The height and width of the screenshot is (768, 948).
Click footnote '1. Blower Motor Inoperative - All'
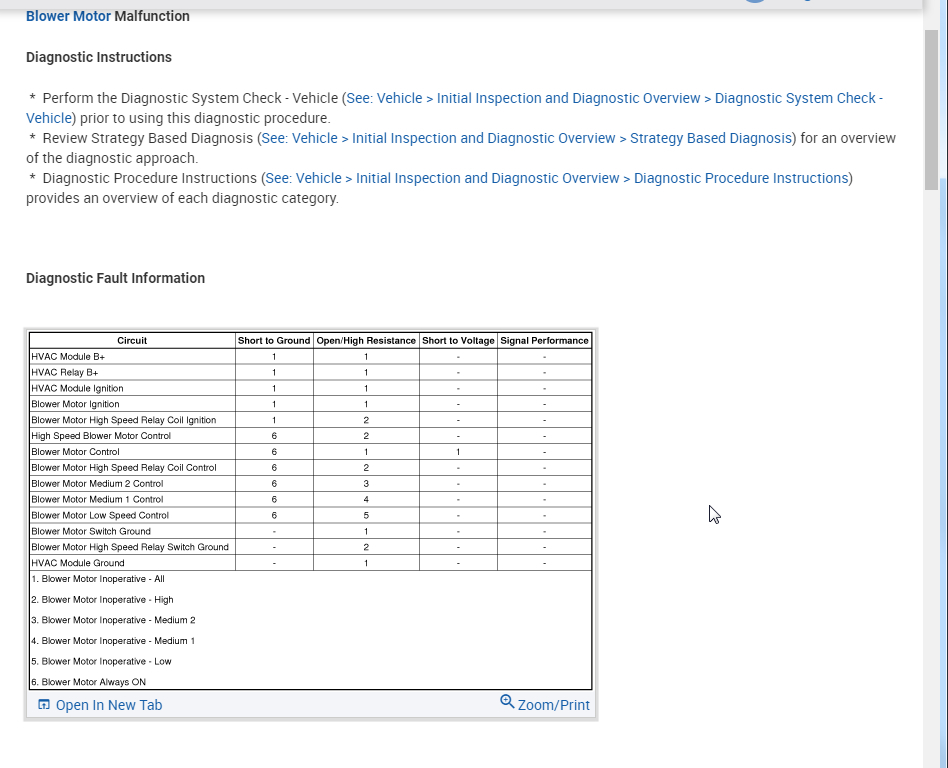[x=98, y=579]
